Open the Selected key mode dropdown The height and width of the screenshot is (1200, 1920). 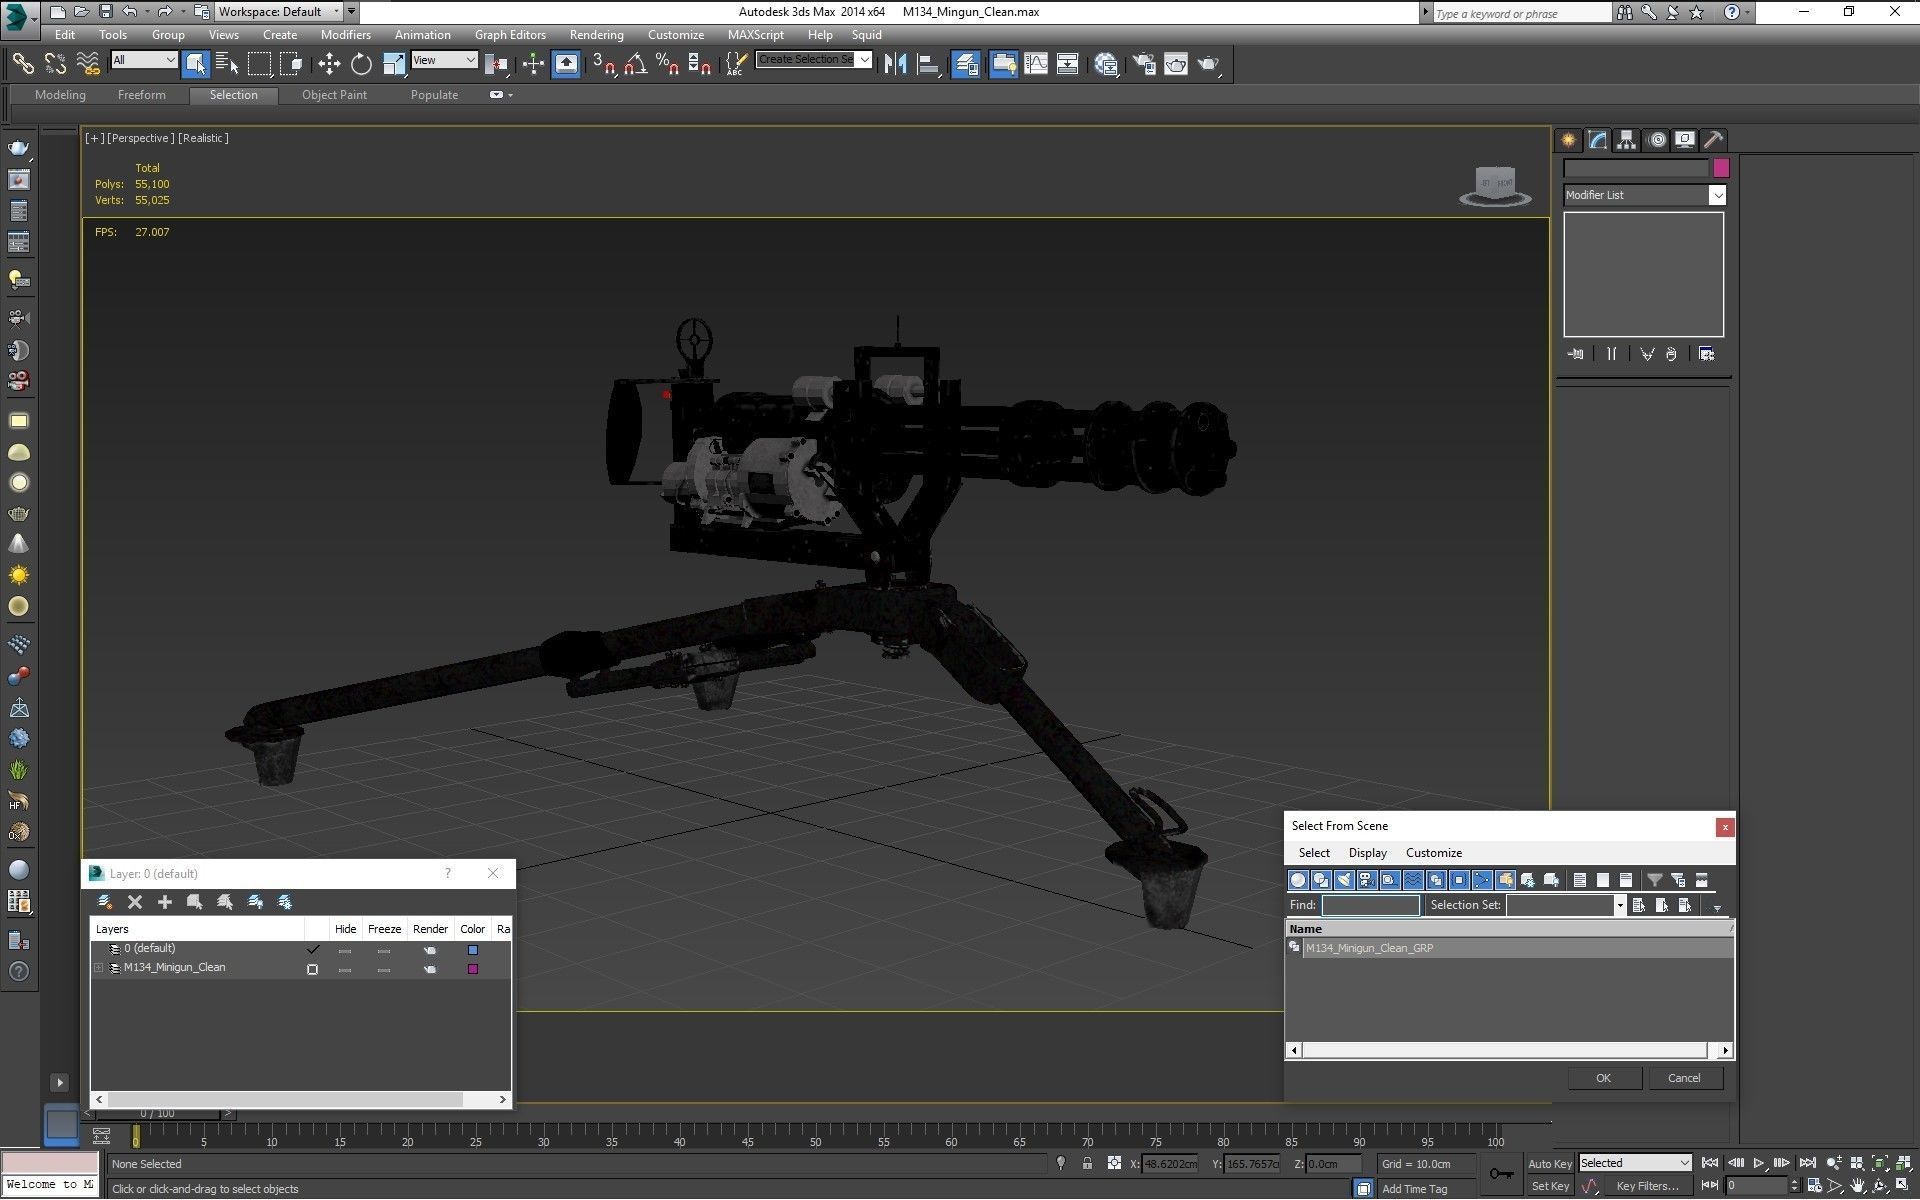(x=1634, y=1163)
